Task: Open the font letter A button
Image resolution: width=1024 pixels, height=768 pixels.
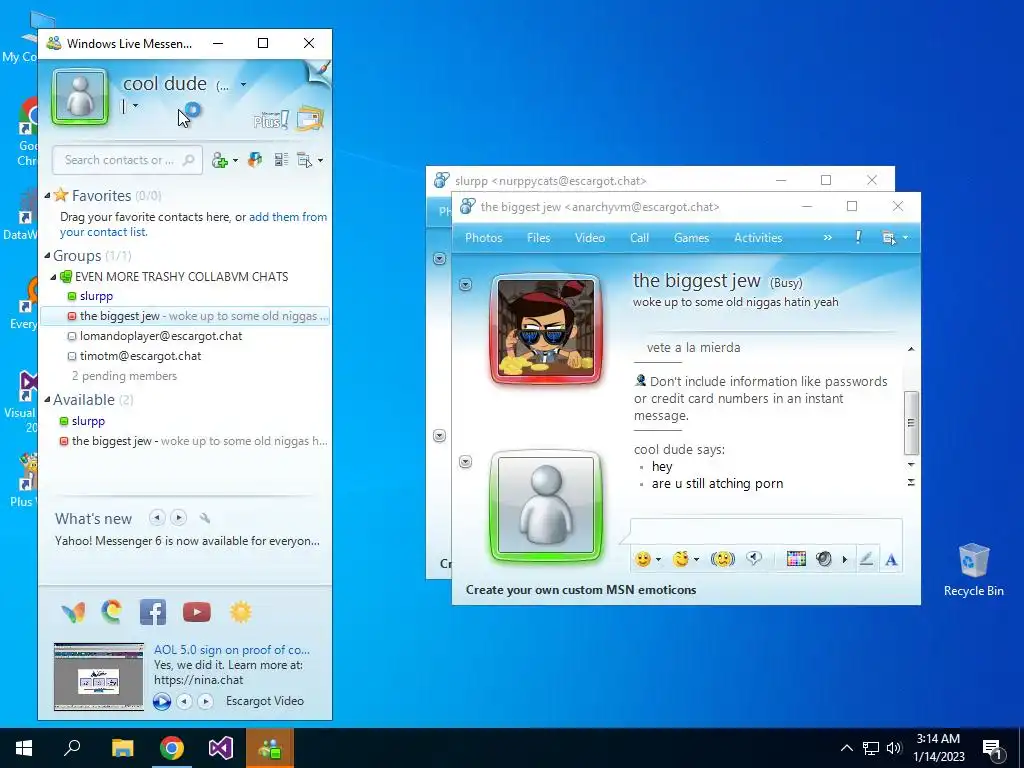Action: point(891,560)
